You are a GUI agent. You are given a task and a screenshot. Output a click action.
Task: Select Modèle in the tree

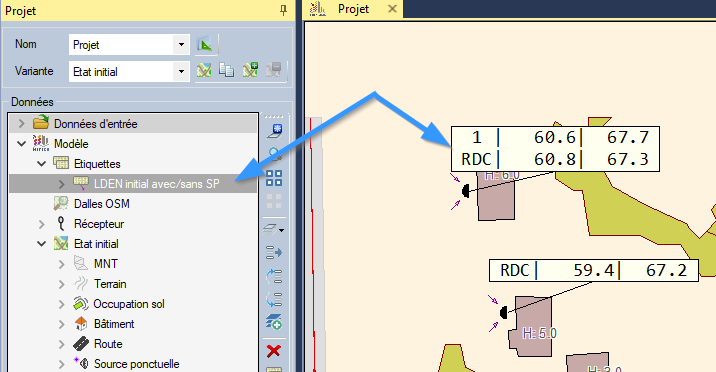[71, 144]
